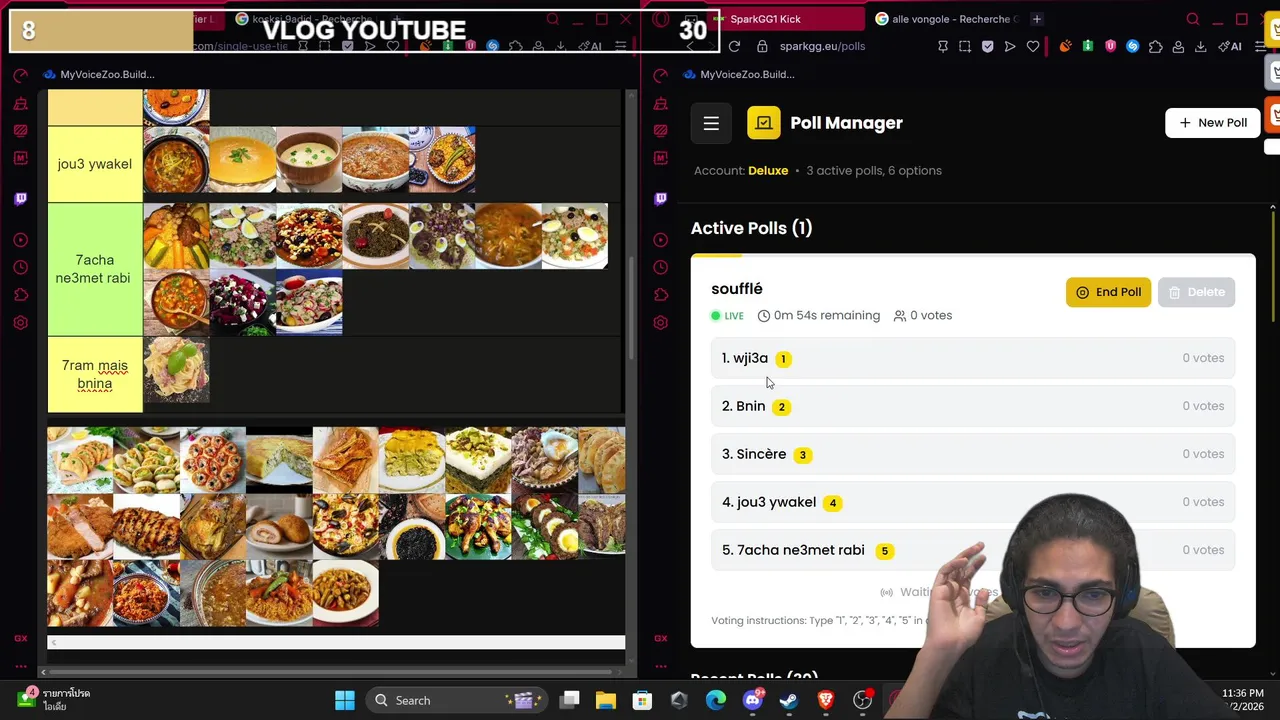The image size is (1280, 720).
Task: Select poll option 1. wji3a
Action: (x=973, y=358)
